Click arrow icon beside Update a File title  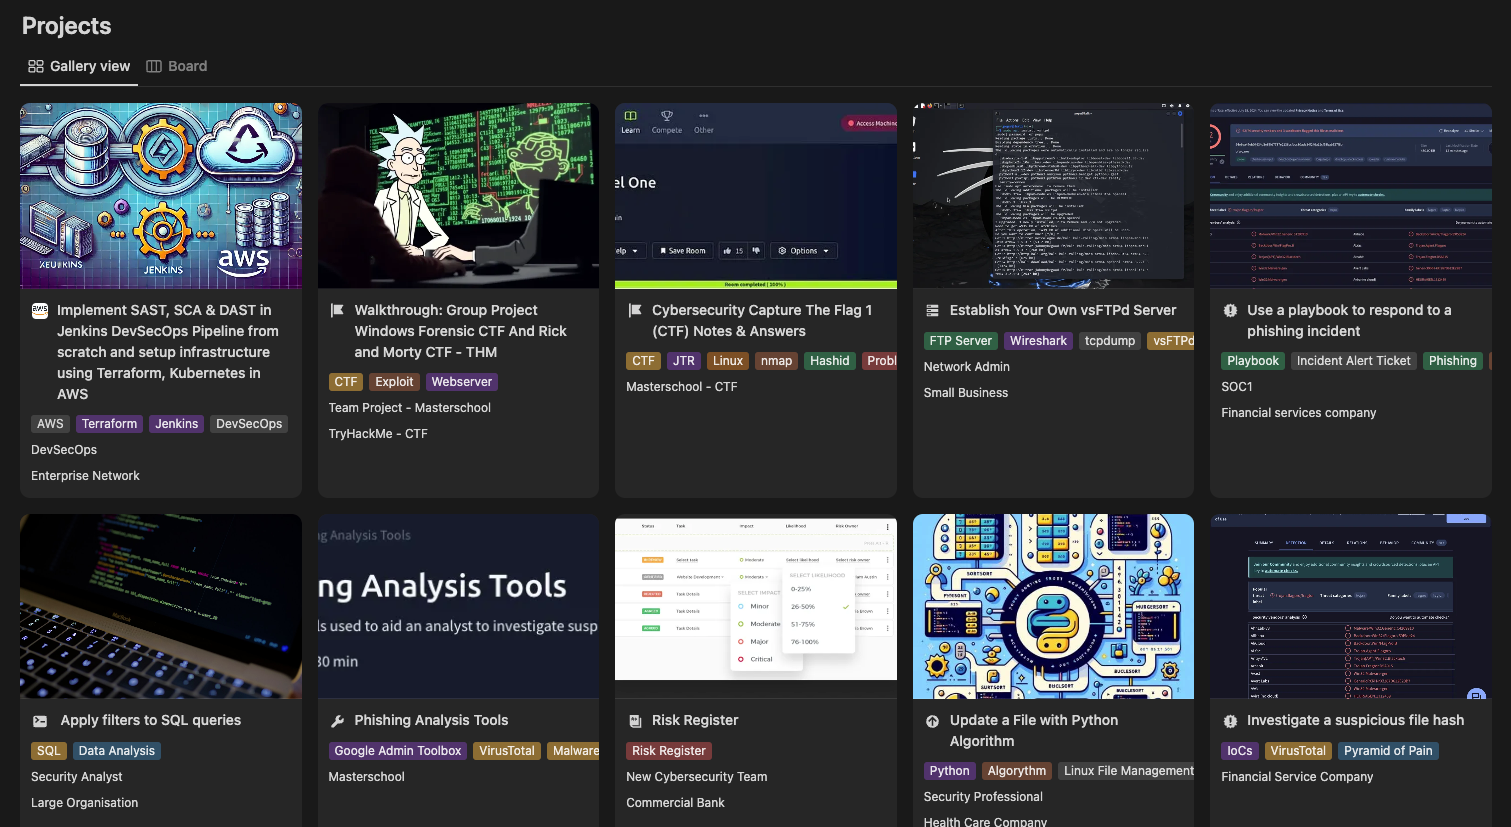coord(932,720)
